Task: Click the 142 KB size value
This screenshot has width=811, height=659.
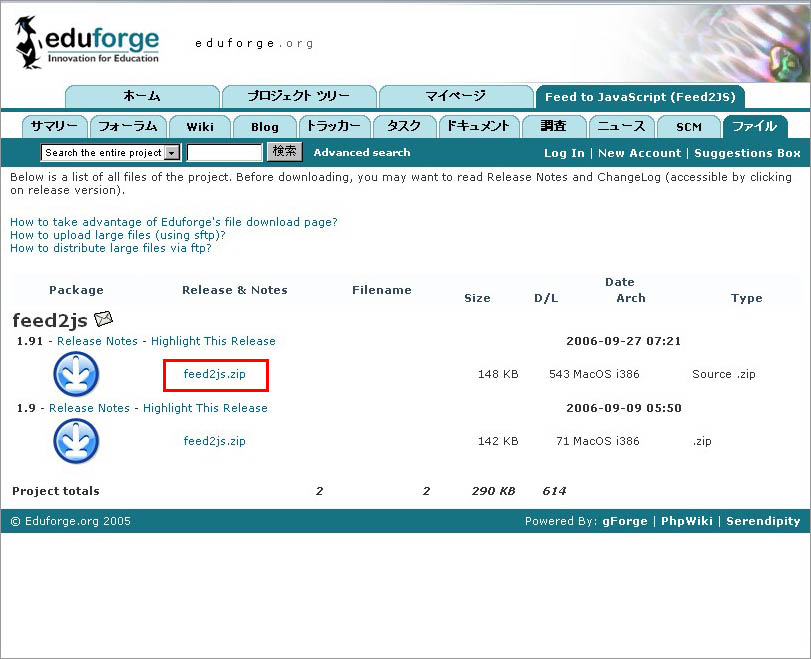Action: [498, 441]
